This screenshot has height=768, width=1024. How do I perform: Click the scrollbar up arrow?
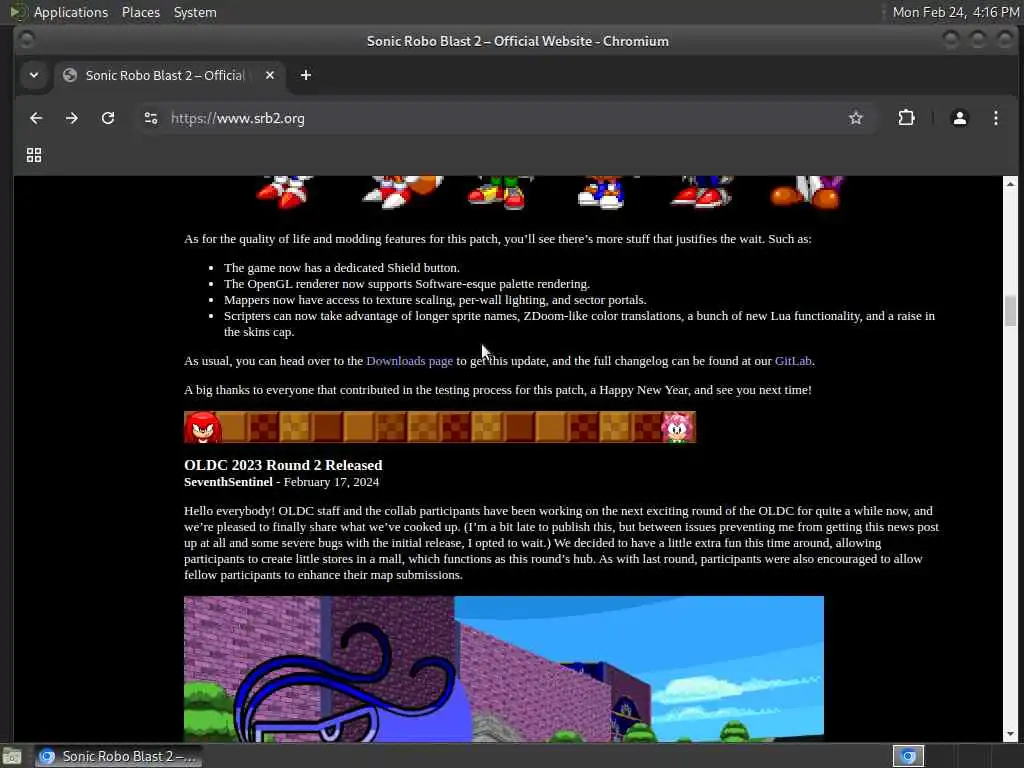1010,184
